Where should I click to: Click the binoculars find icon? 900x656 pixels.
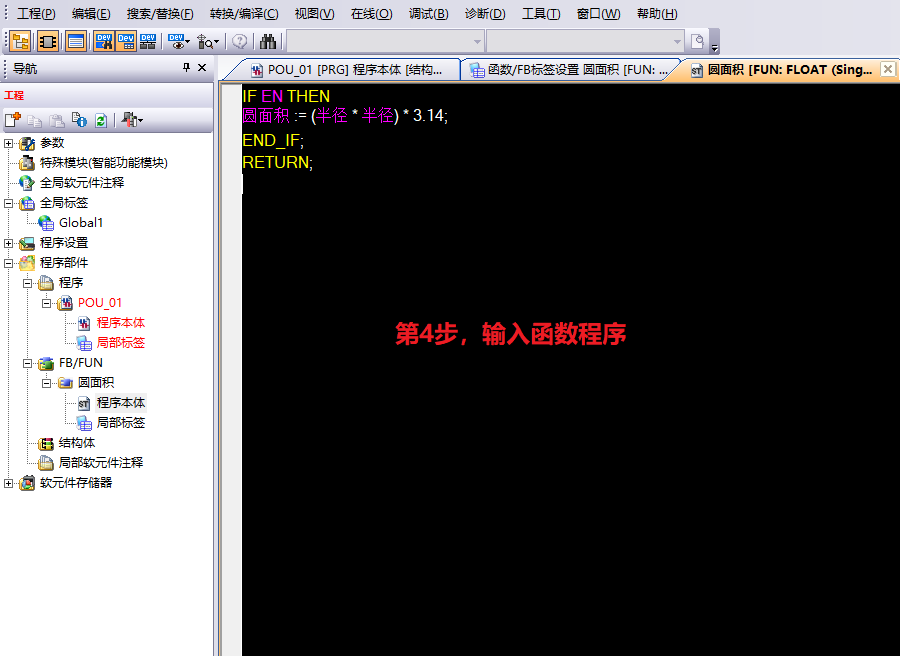click(x=268, y=41)
